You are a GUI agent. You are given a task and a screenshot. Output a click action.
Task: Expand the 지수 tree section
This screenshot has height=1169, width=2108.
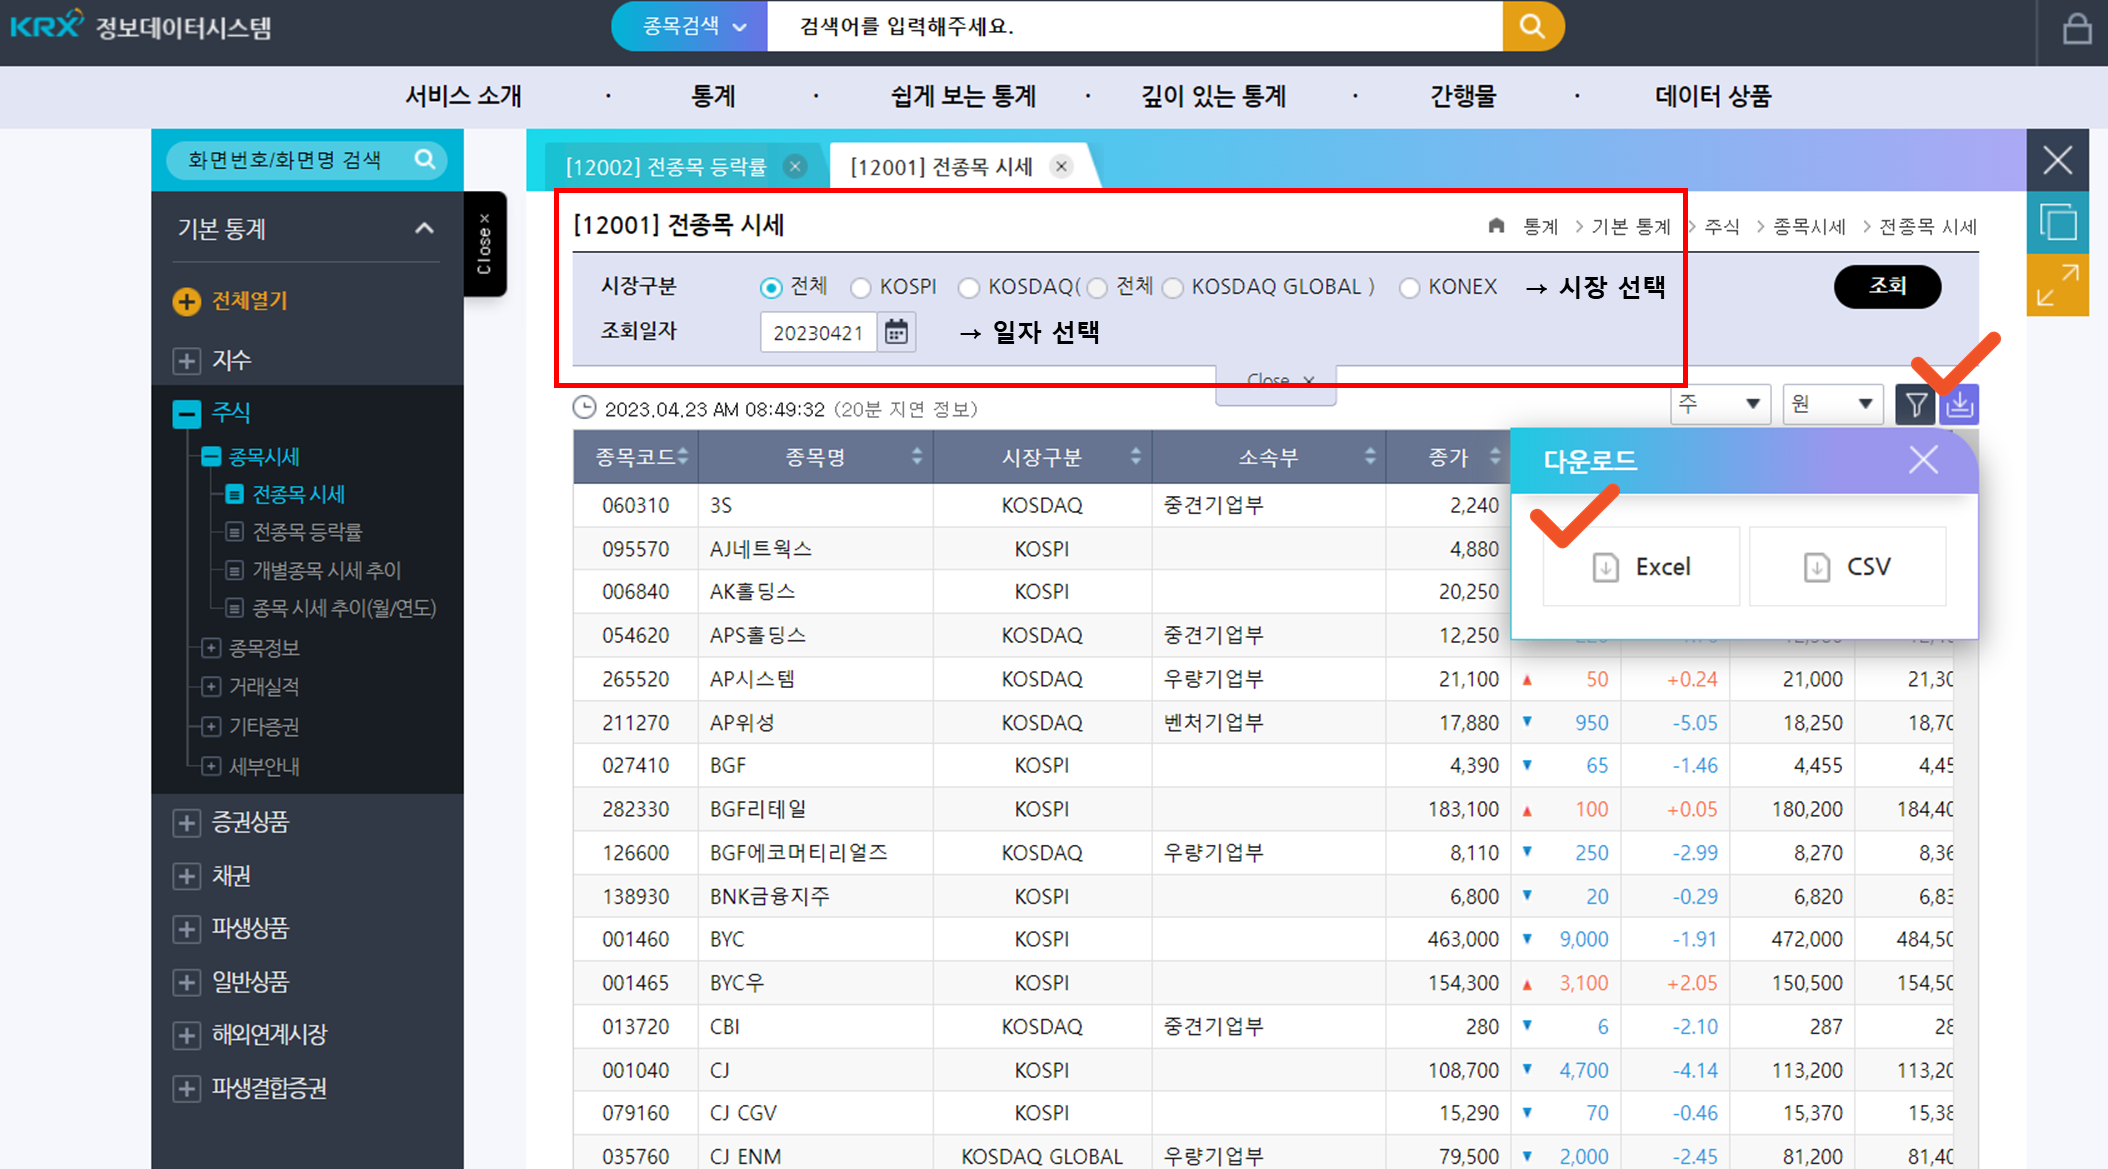pos(187,361)
